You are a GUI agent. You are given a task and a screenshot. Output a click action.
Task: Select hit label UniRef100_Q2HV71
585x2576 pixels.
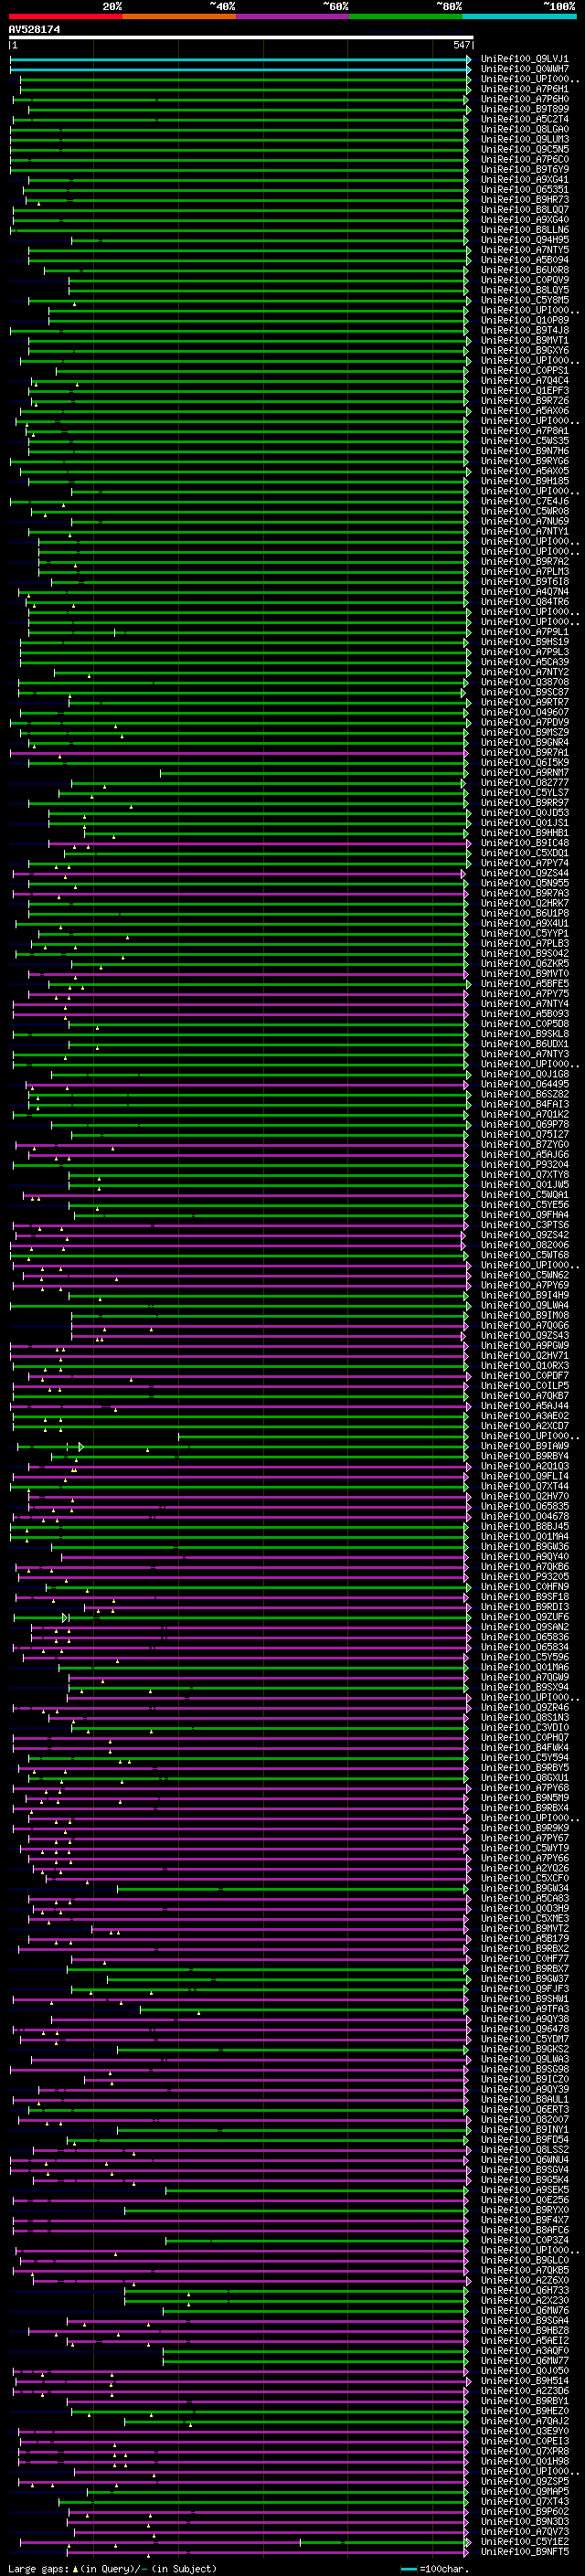(524, 1355)
